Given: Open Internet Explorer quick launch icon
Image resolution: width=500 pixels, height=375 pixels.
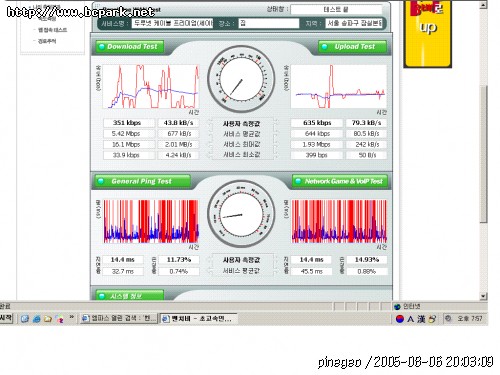Looking at the screenshot, I should [36, 319].
